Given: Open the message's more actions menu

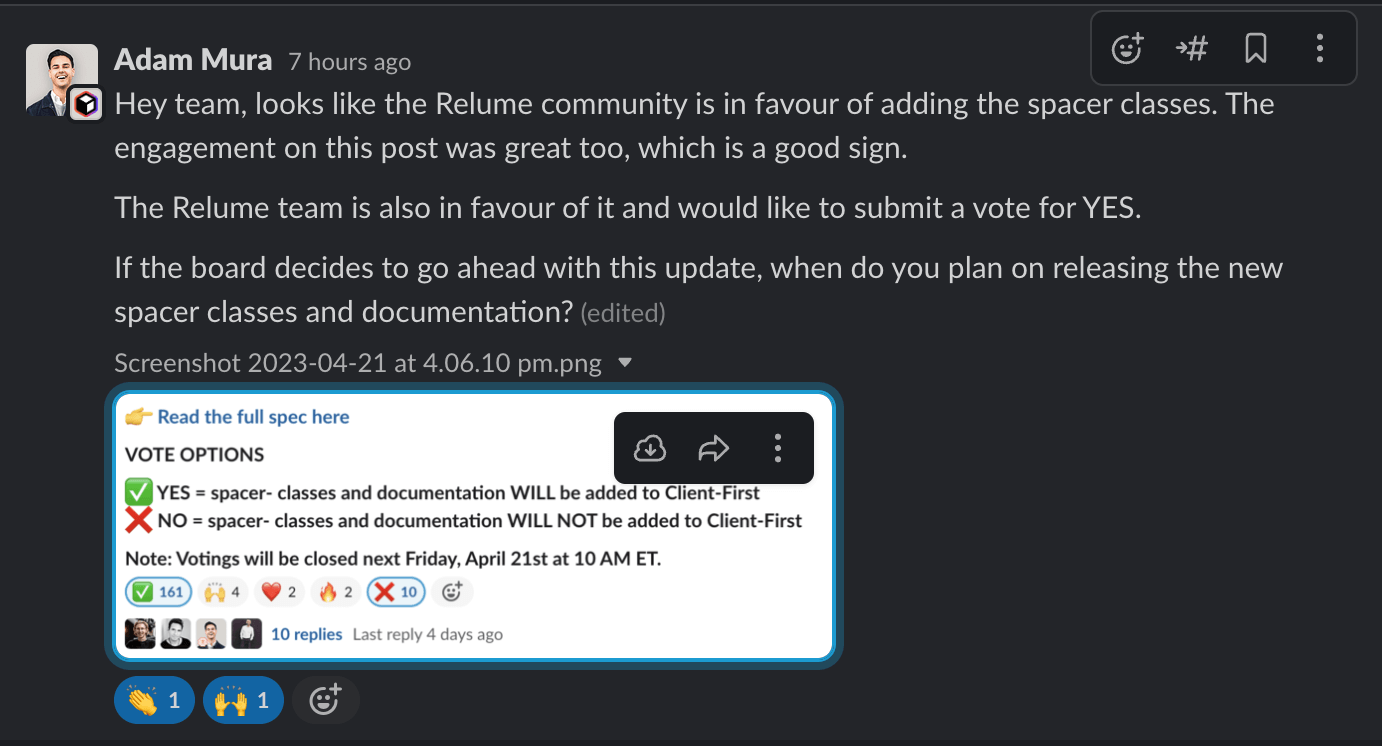Looking at the screenshot, I should (1320, 48).
